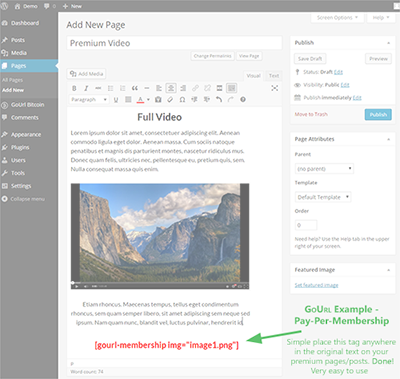Open the Help dropdown tab
Viewport: 400px width, 379px height.
(381, 18)
